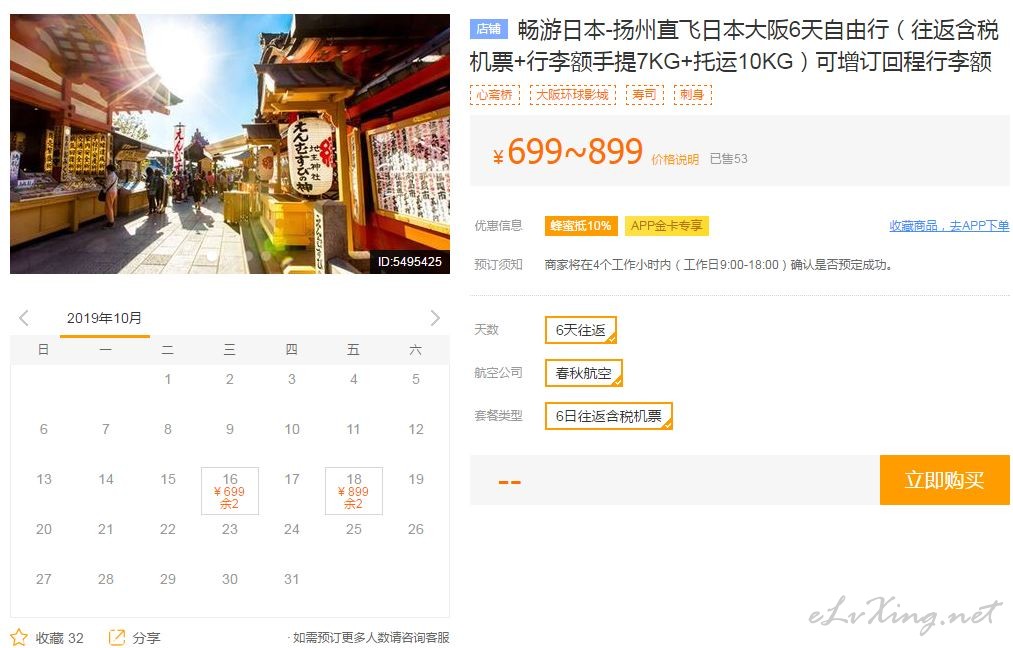
Task: Click the ¥699~899 price text
Action: tap(568, 152)
